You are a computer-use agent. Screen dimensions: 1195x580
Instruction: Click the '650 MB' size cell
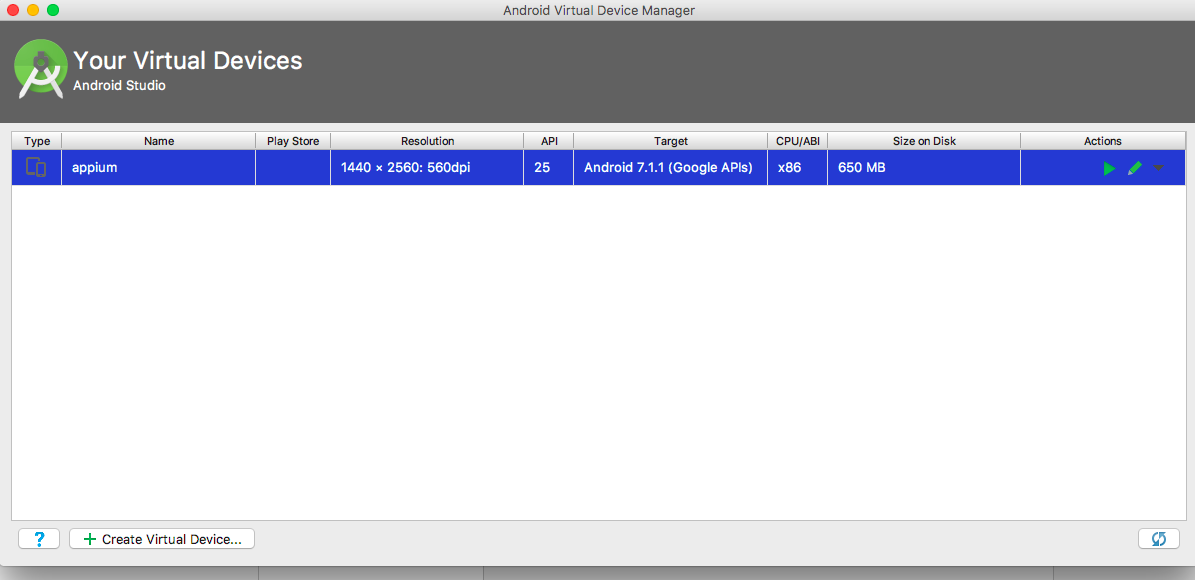point(924,168)
